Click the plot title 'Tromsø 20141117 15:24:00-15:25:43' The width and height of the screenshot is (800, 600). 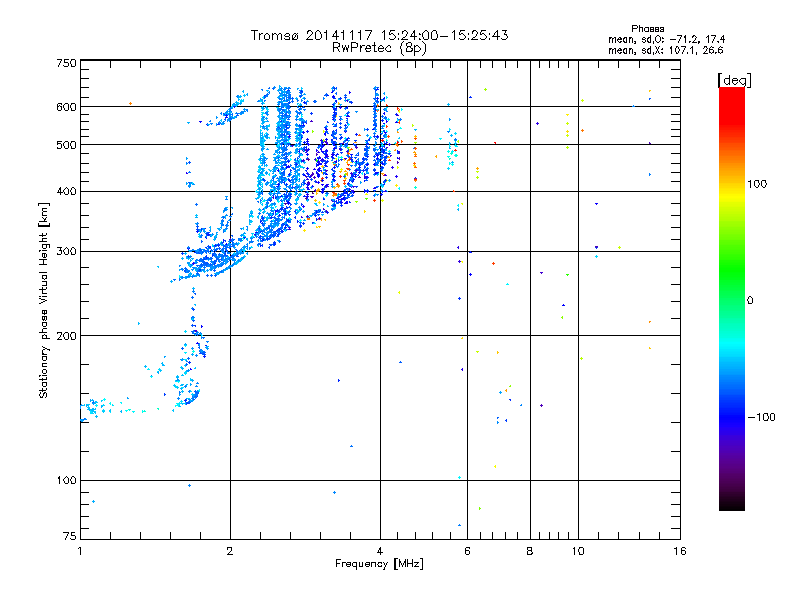(x=379, y=35)
